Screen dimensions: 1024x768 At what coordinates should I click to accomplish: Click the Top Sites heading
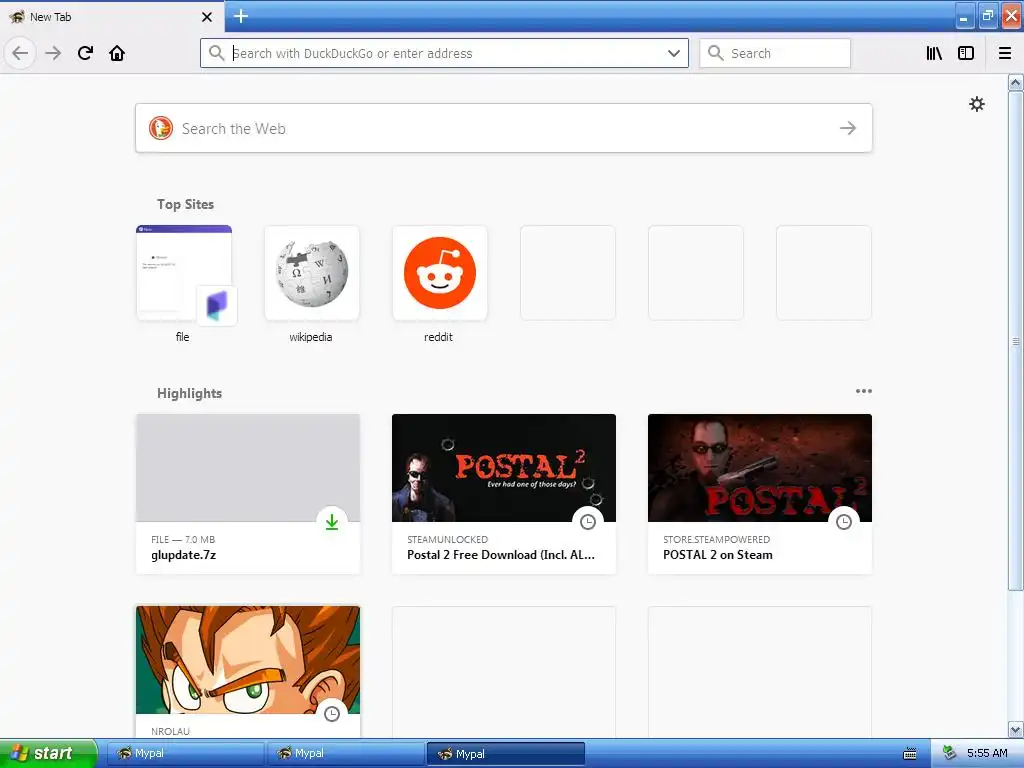185,204
